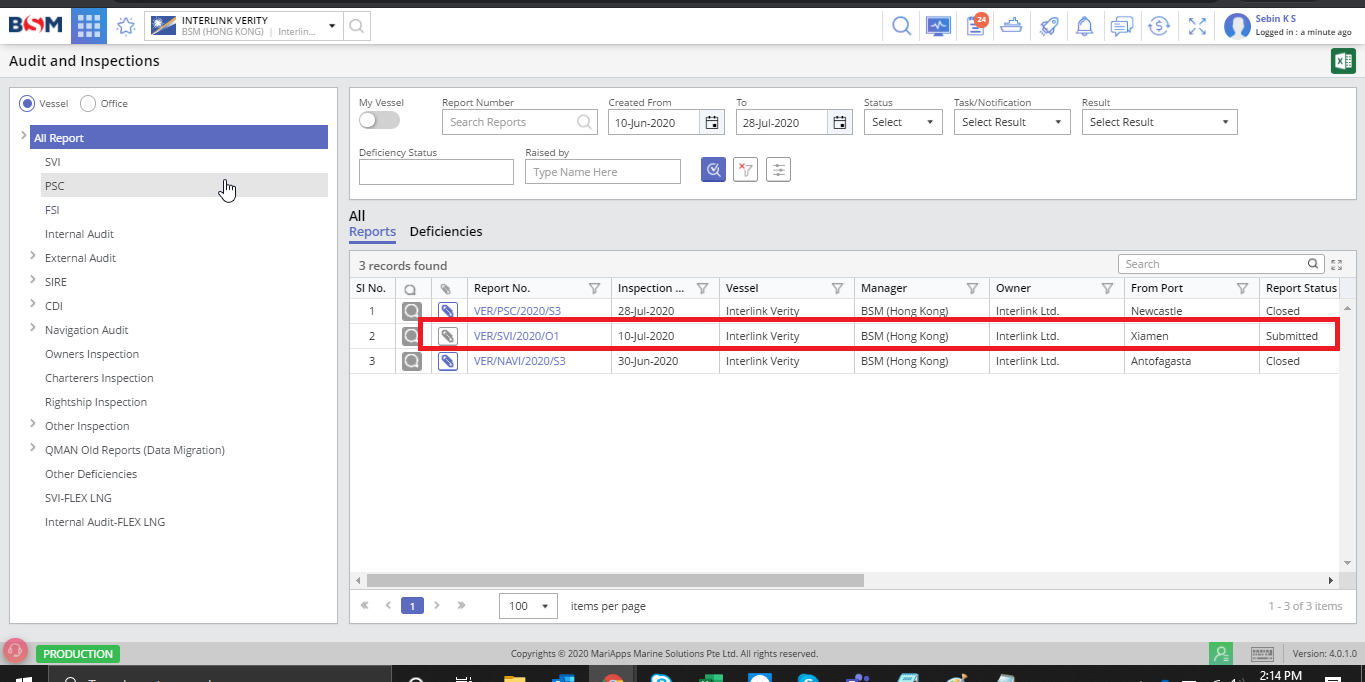Click the Report Number search field
The width and height of the screenshot is (1365, 682).
tap(510, 122)
